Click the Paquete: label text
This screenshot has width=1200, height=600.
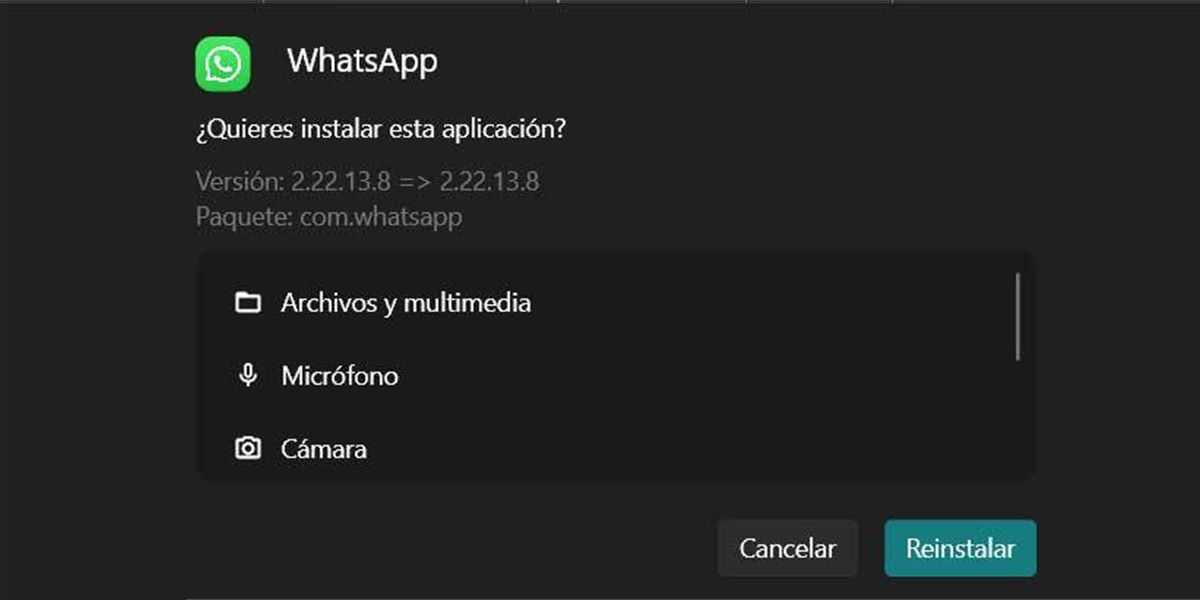point(245,217)
